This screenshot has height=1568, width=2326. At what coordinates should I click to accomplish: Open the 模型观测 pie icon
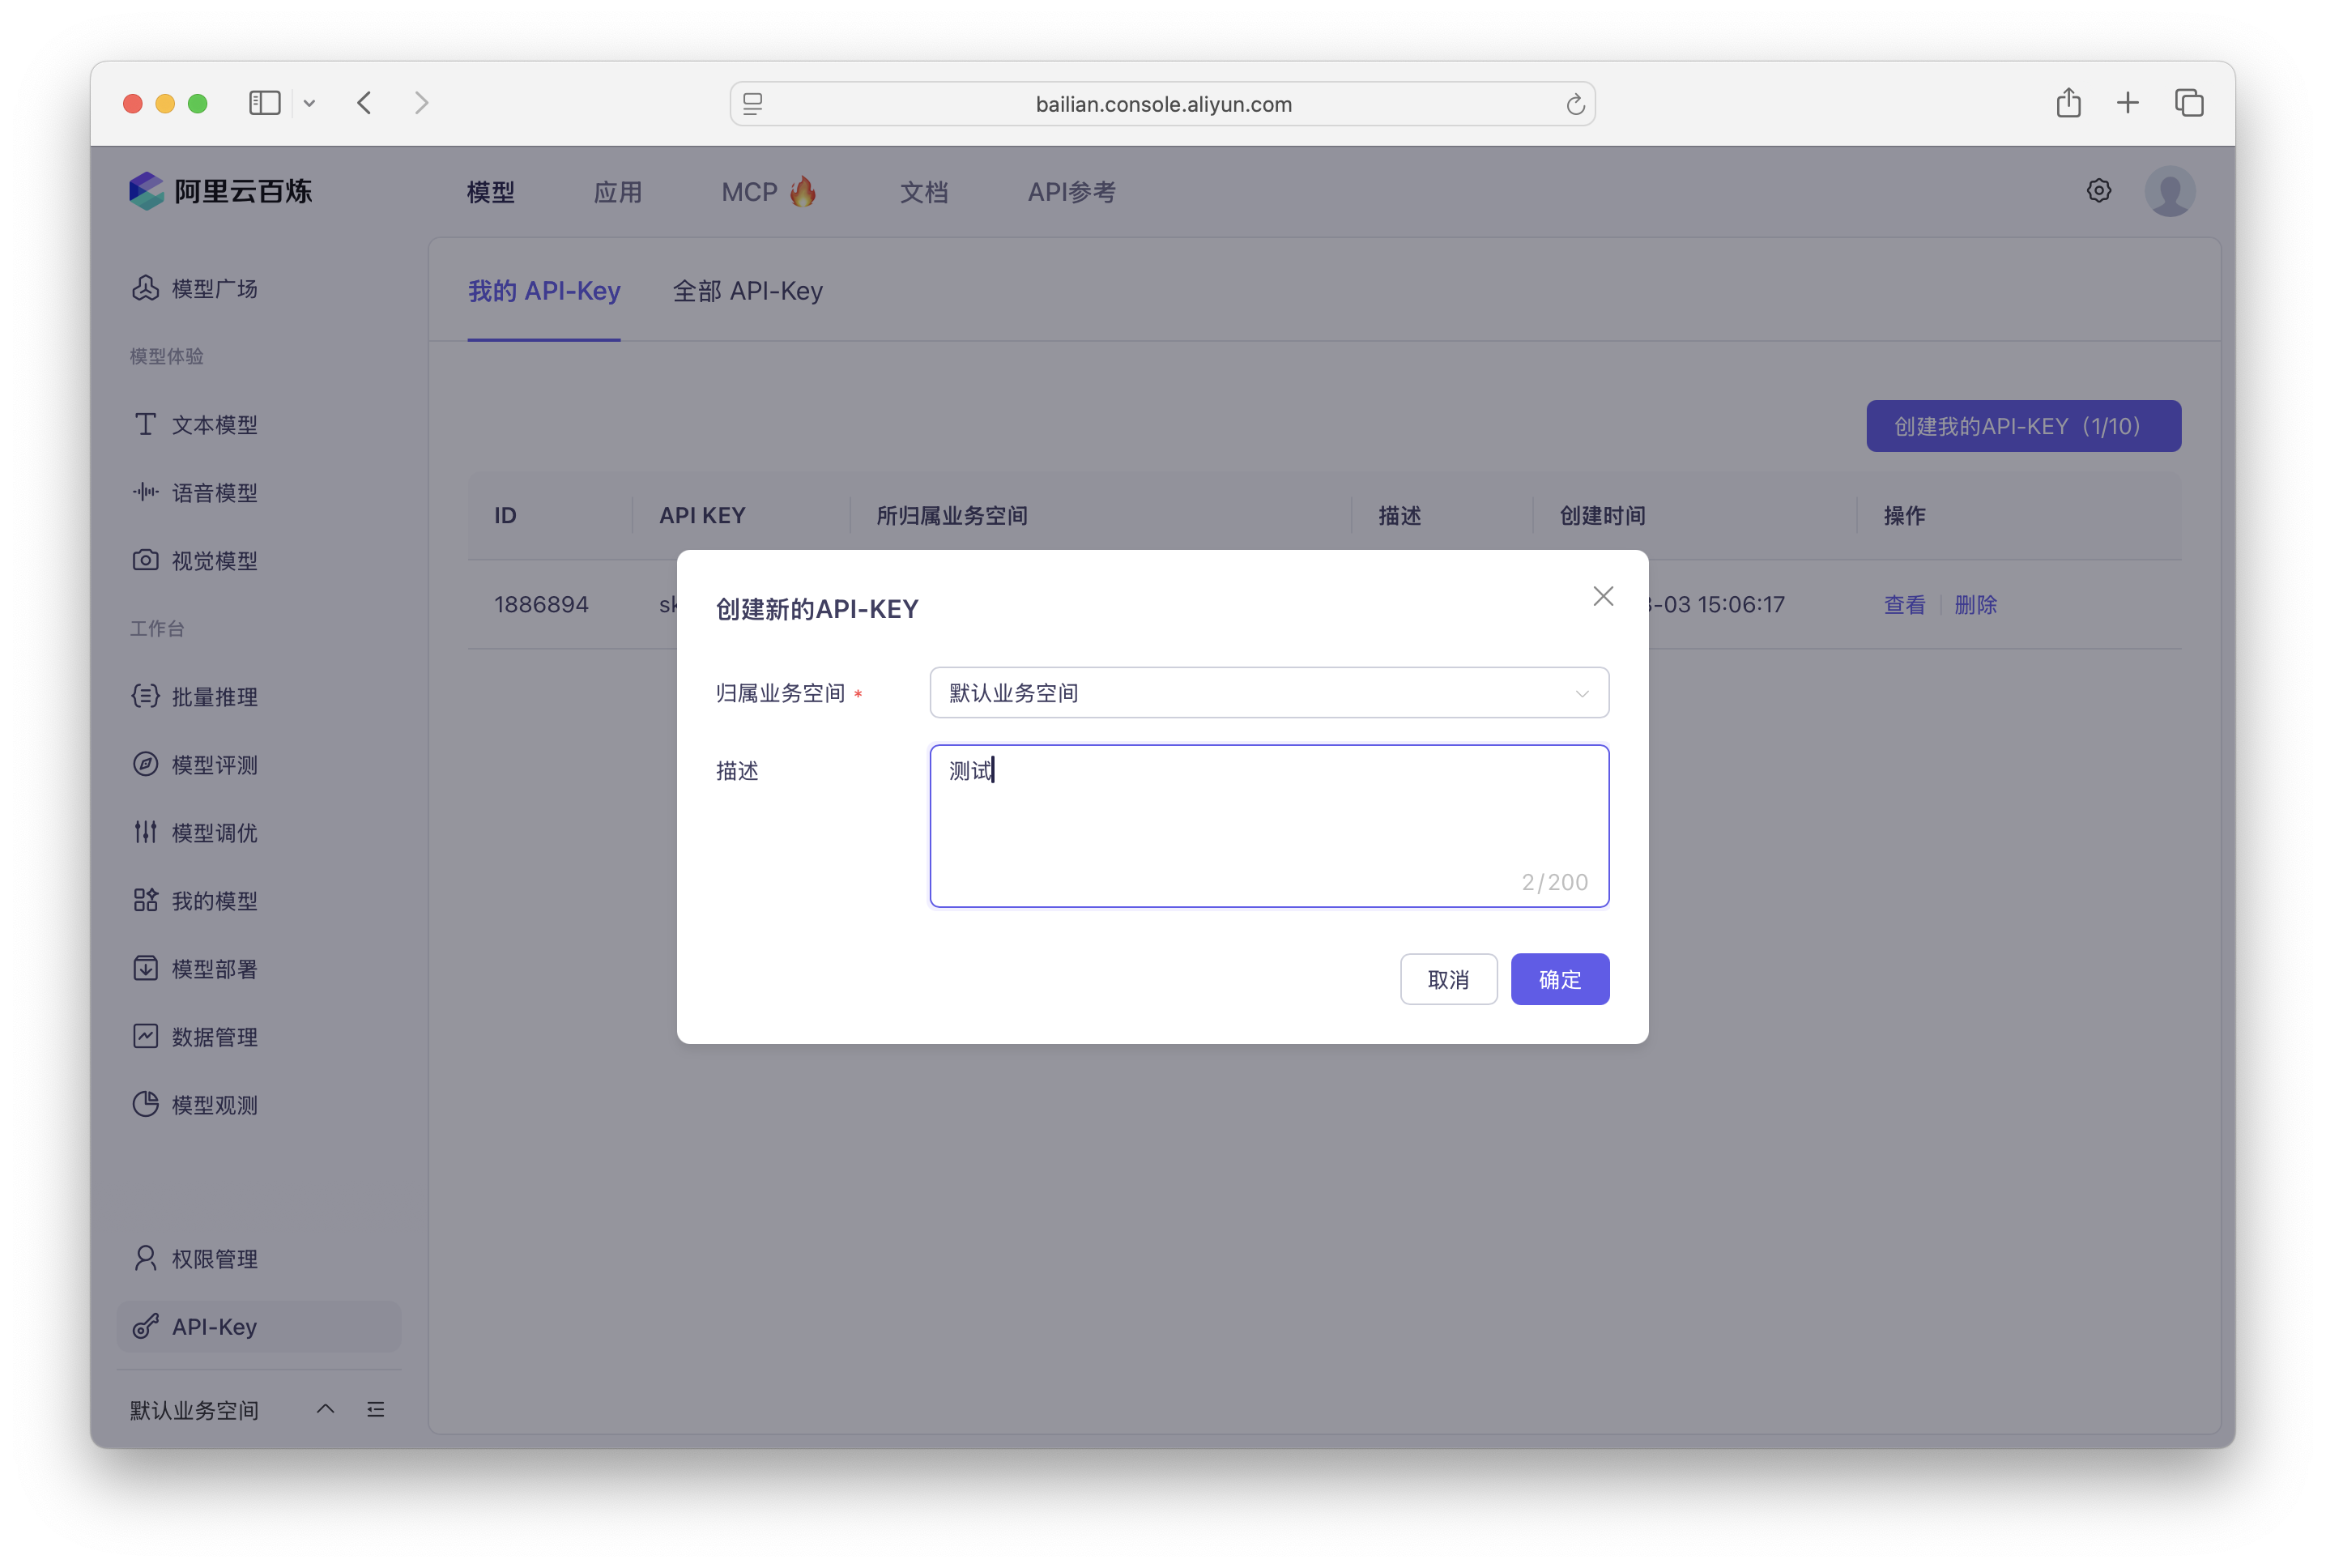click(x=146, y=1104)
